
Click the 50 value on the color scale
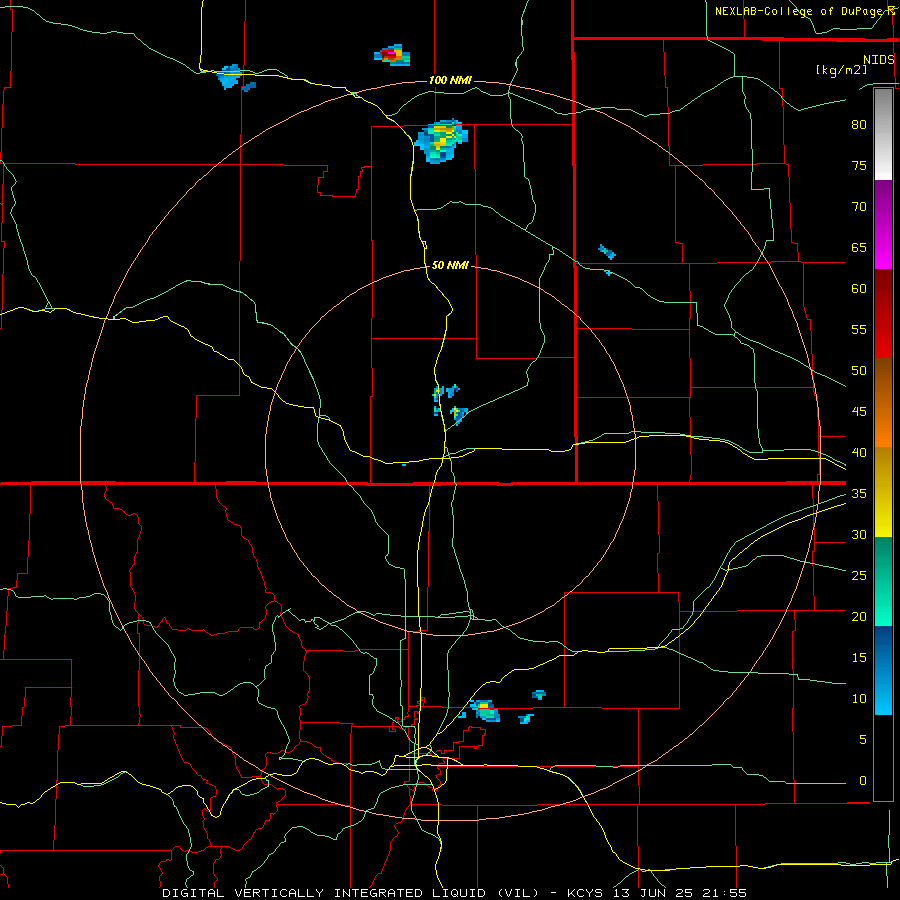coord(859,370)
